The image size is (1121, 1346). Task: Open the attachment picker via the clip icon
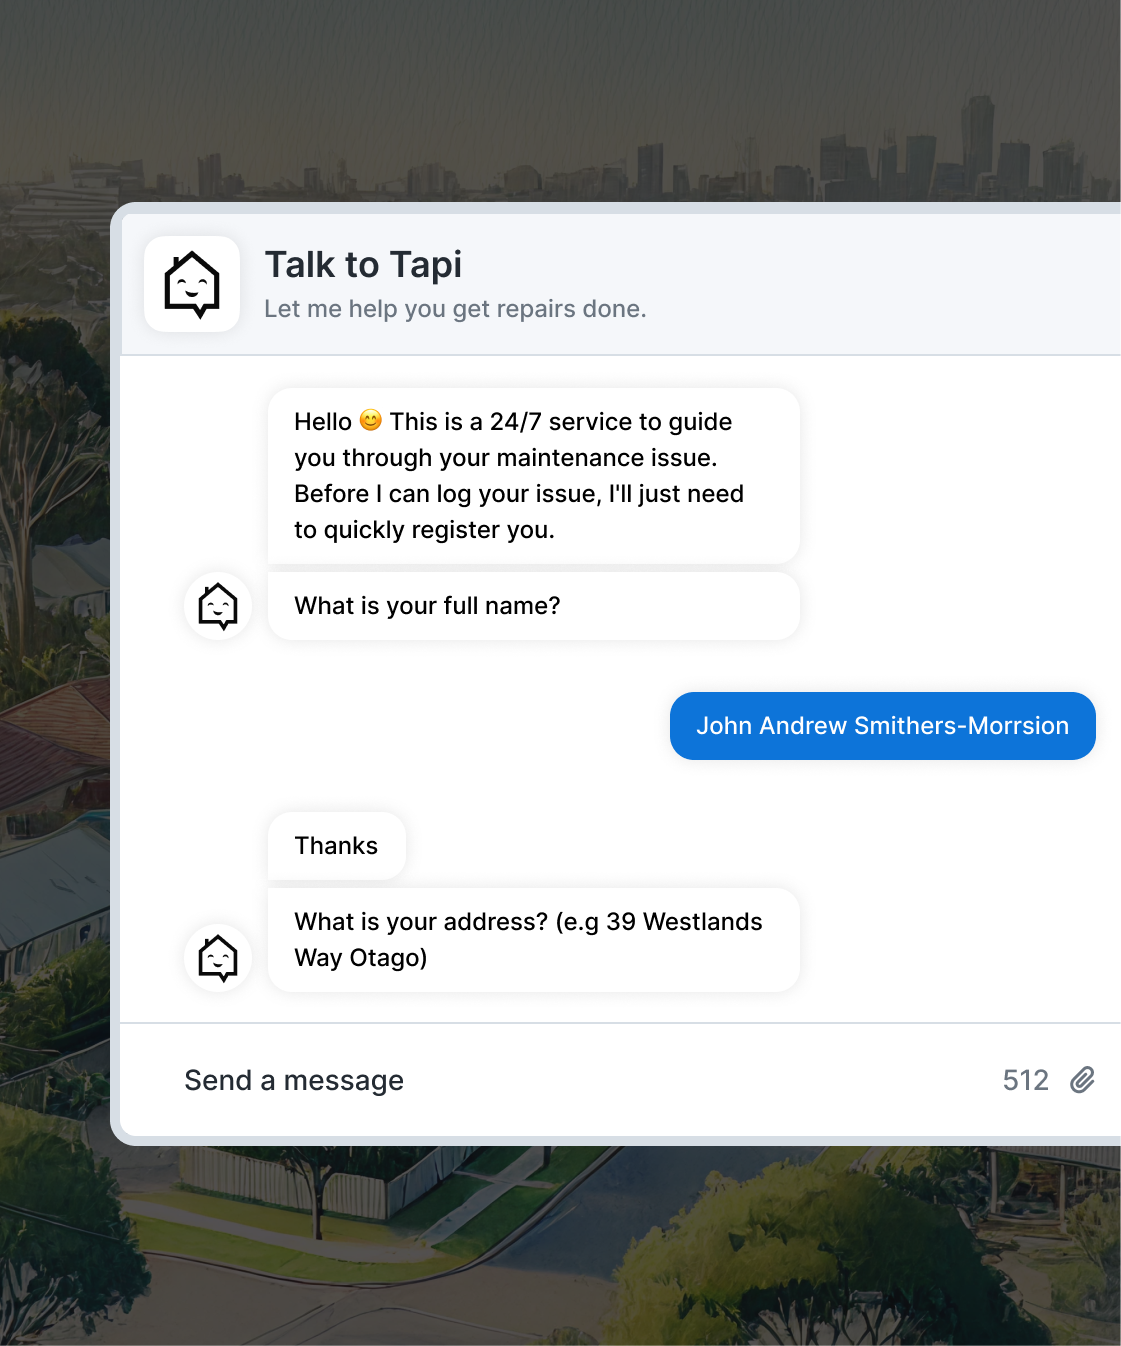coord(1083,1080)
